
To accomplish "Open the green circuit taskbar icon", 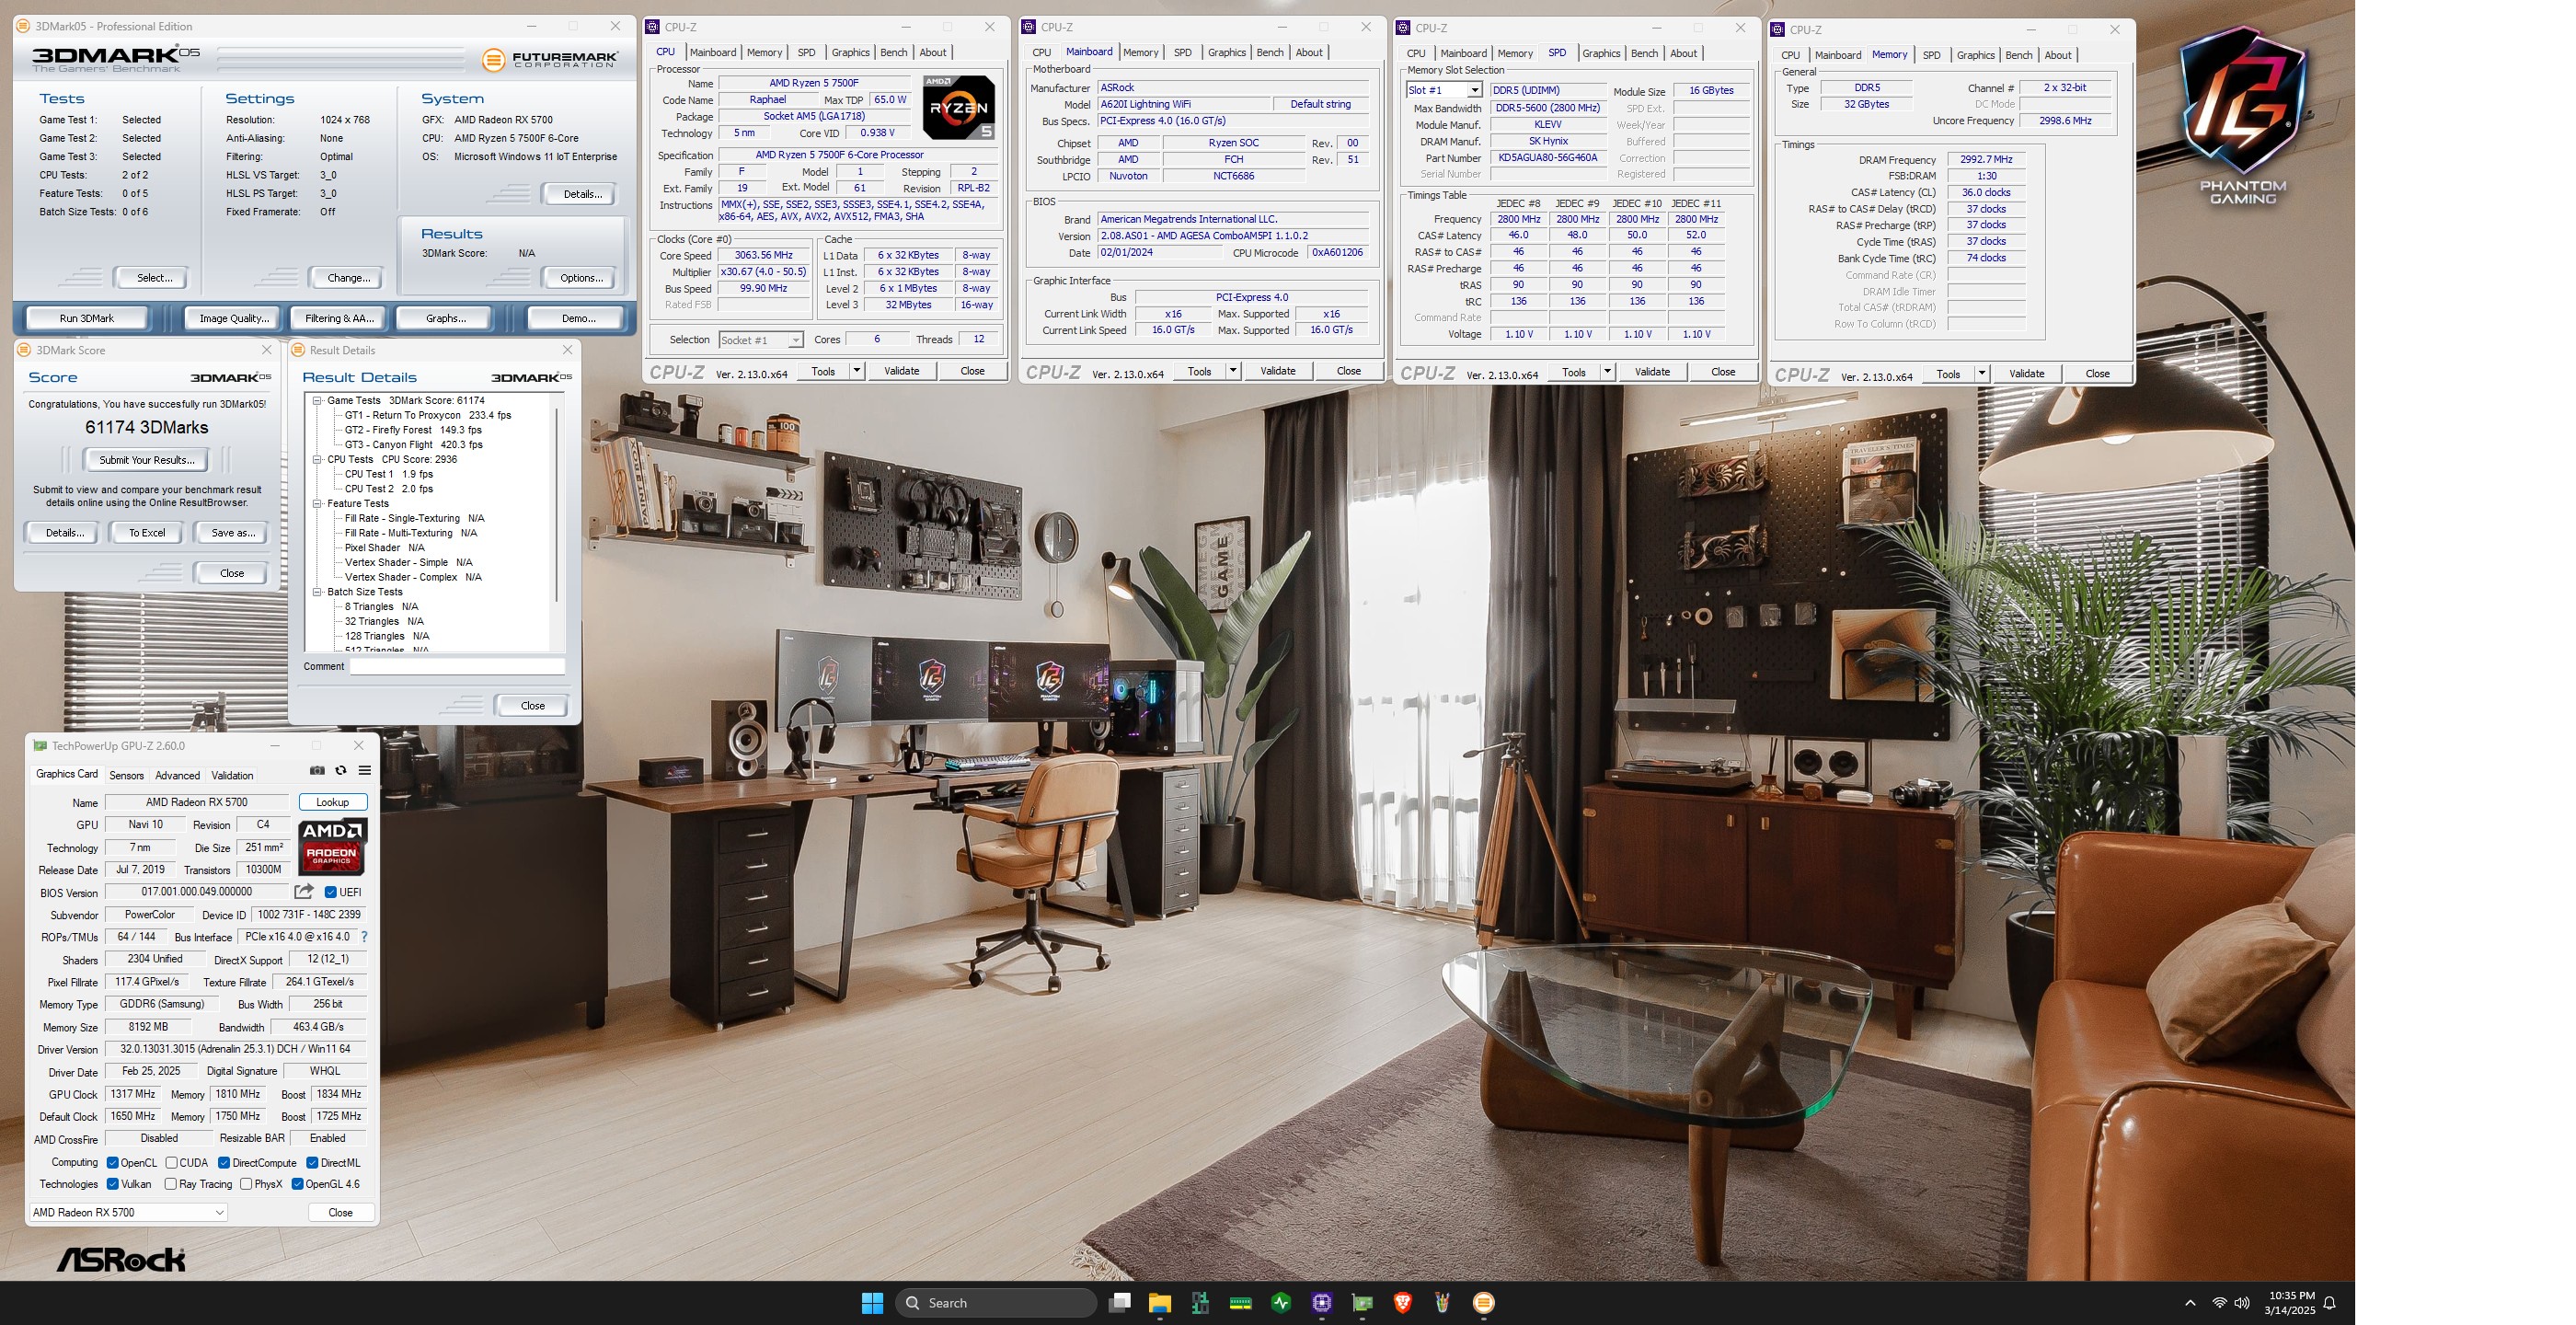I will 1200,1302.
